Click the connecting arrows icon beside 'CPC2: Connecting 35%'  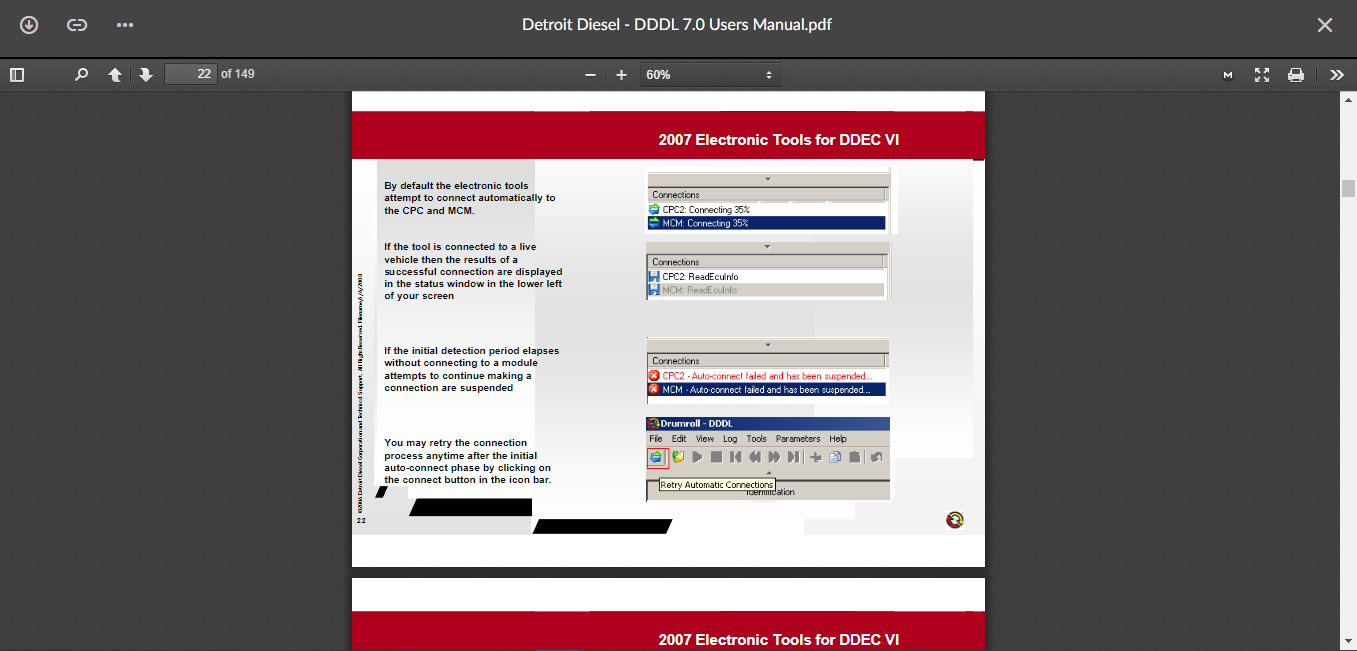(x=654, y=210)
